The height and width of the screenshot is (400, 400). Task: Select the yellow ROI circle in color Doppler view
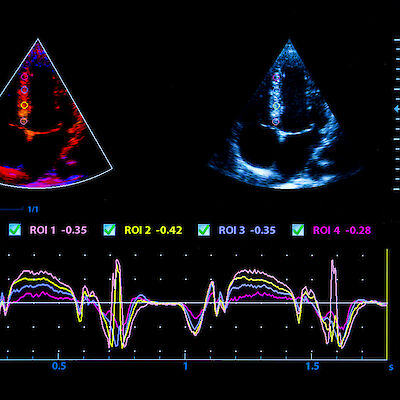tap(24, 105)
